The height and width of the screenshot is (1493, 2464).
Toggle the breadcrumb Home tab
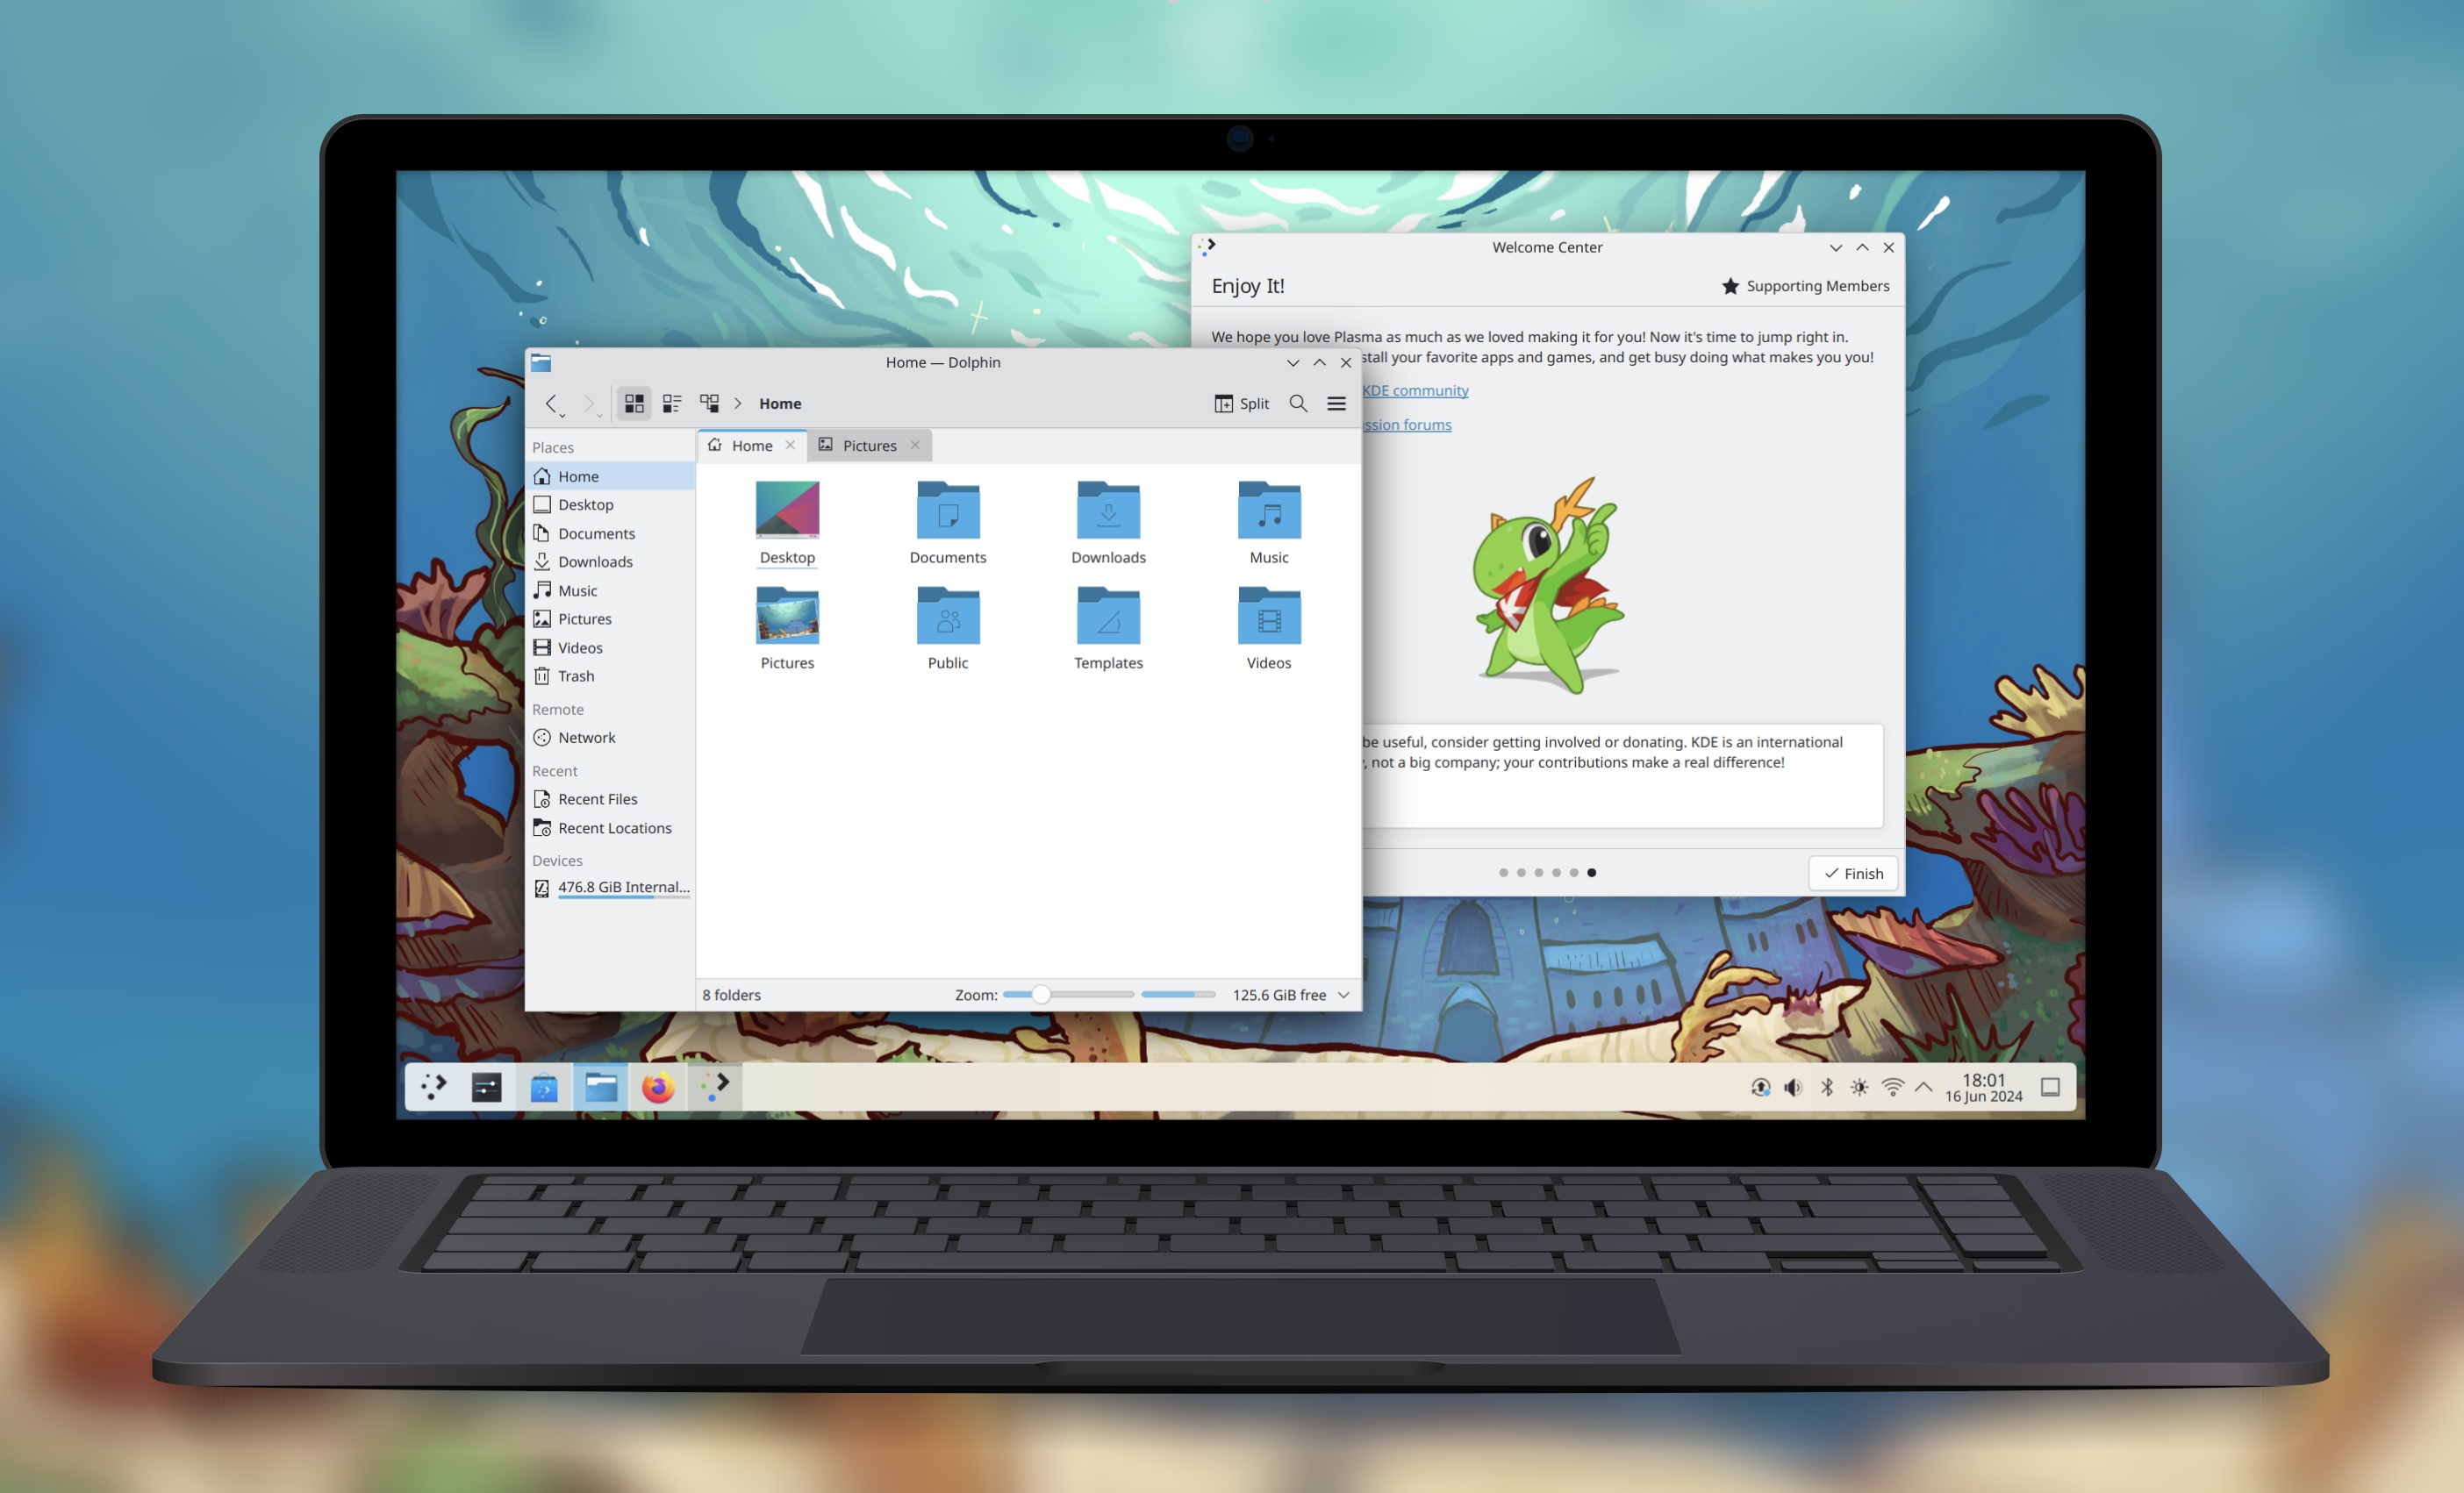[x=751, y=445]
